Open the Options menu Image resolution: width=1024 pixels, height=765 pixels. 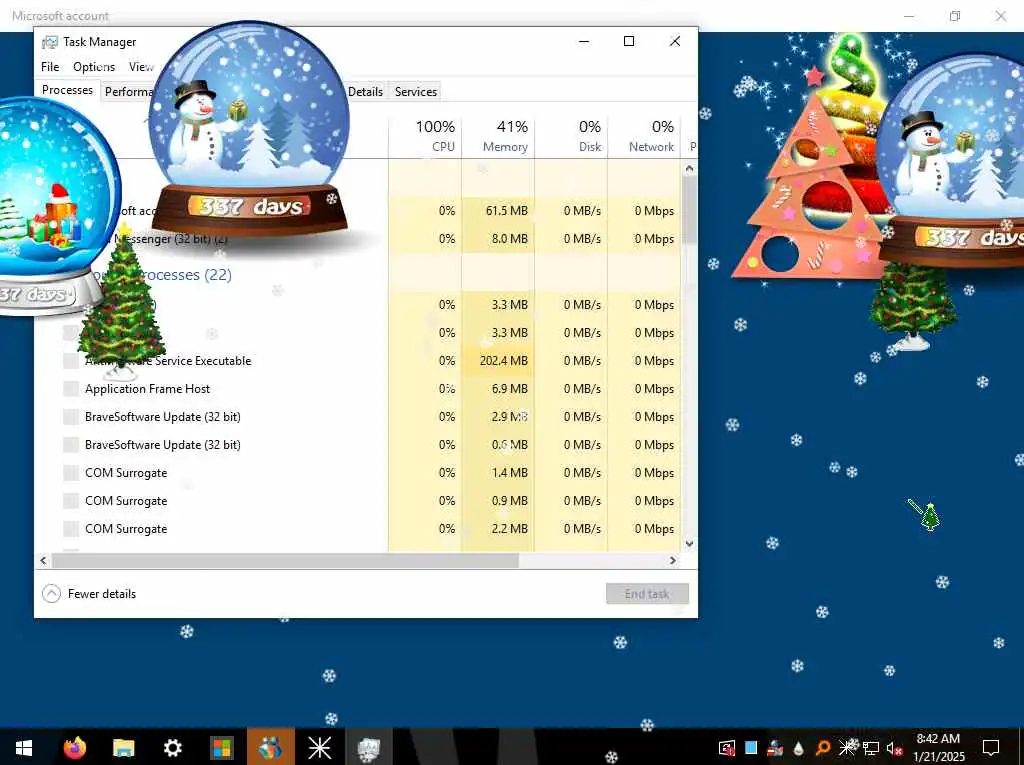tap(94, 67)
